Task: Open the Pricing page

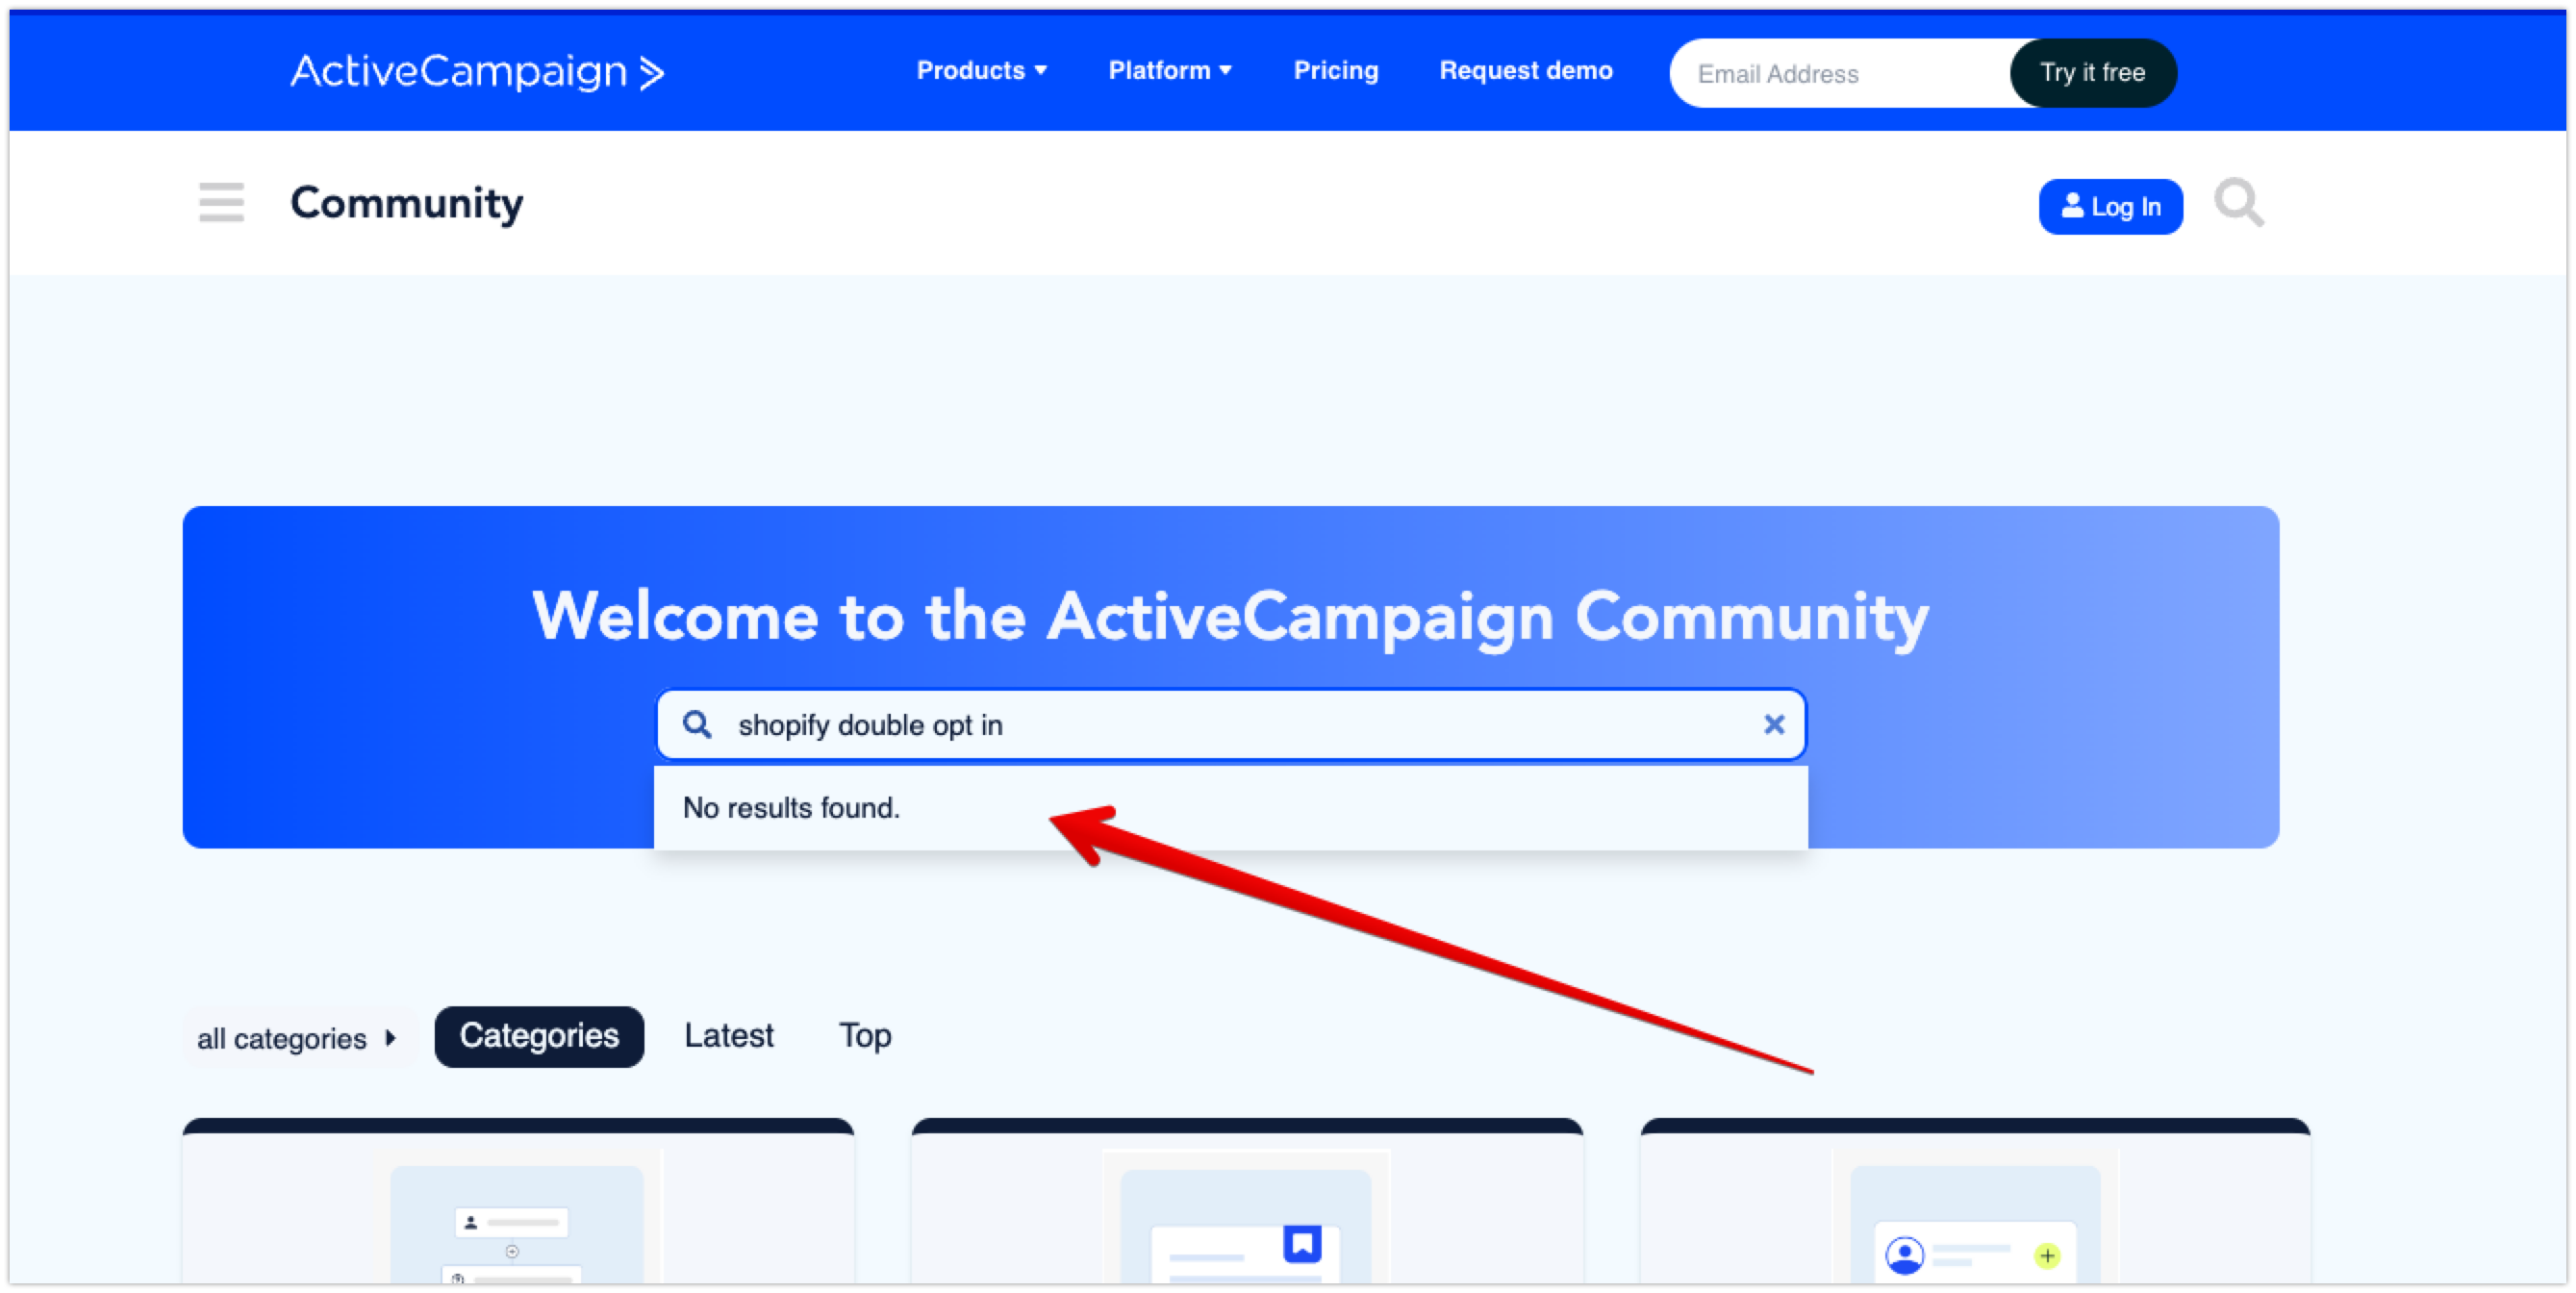Action: [1336, 71]
